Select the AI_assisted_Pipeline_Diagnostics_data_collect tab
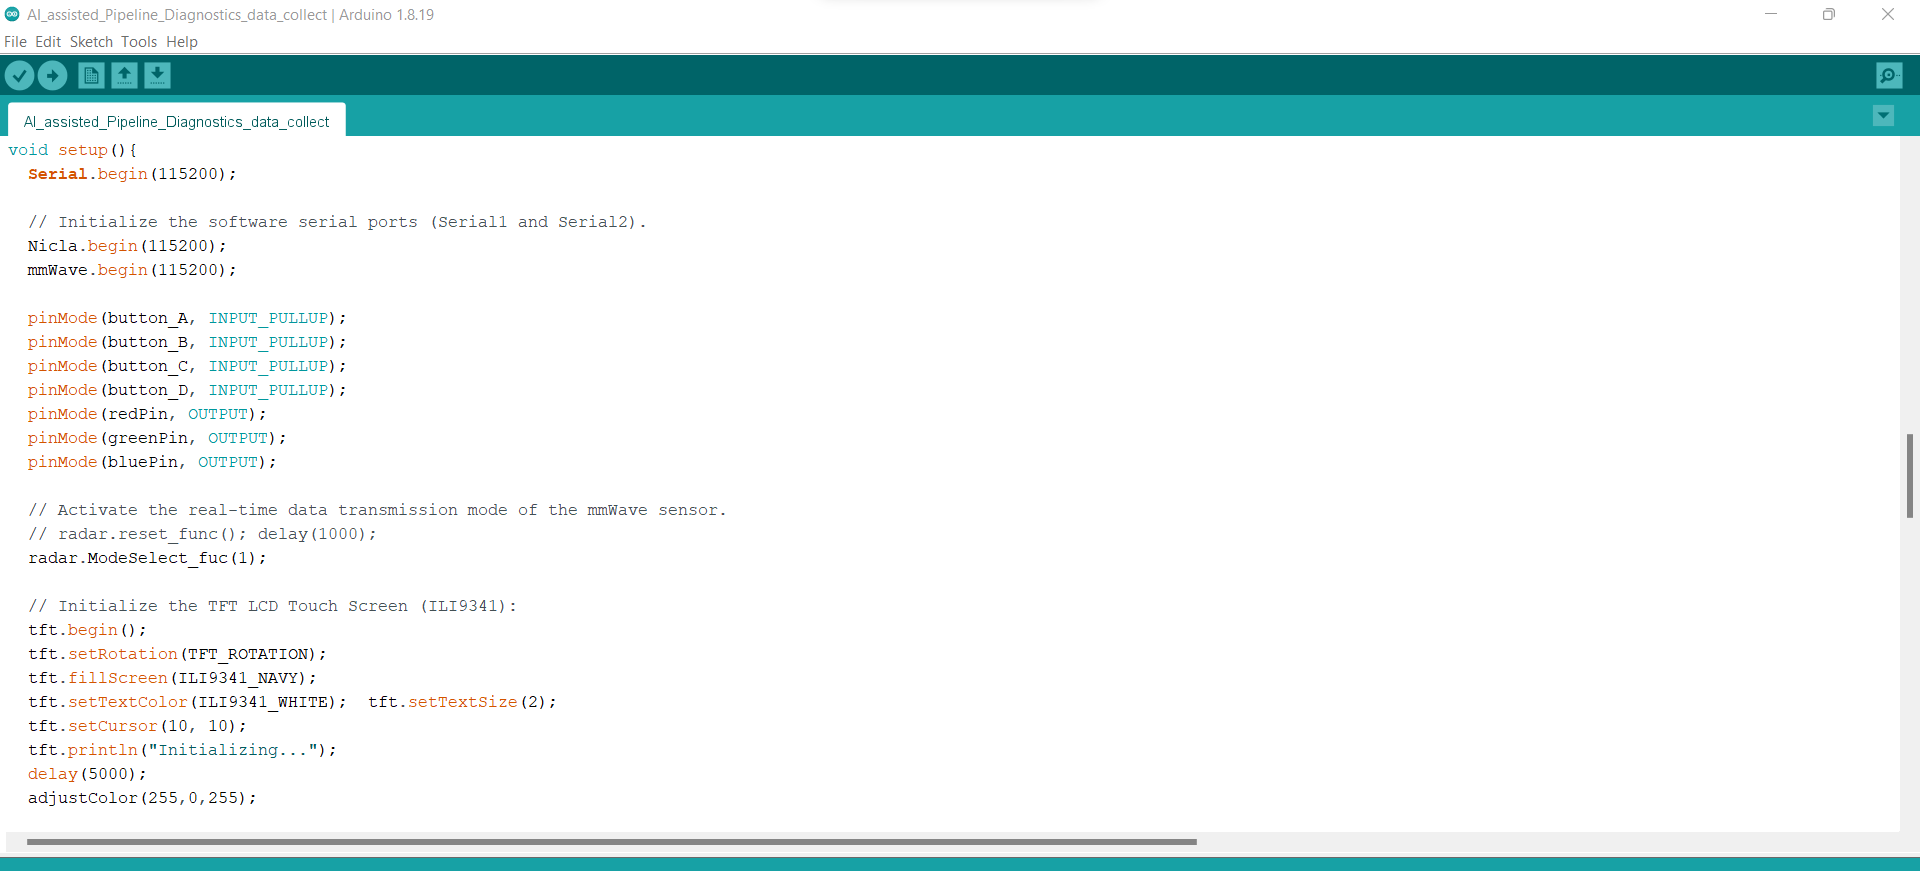1920x871 pixels. (x=176, y=121)
